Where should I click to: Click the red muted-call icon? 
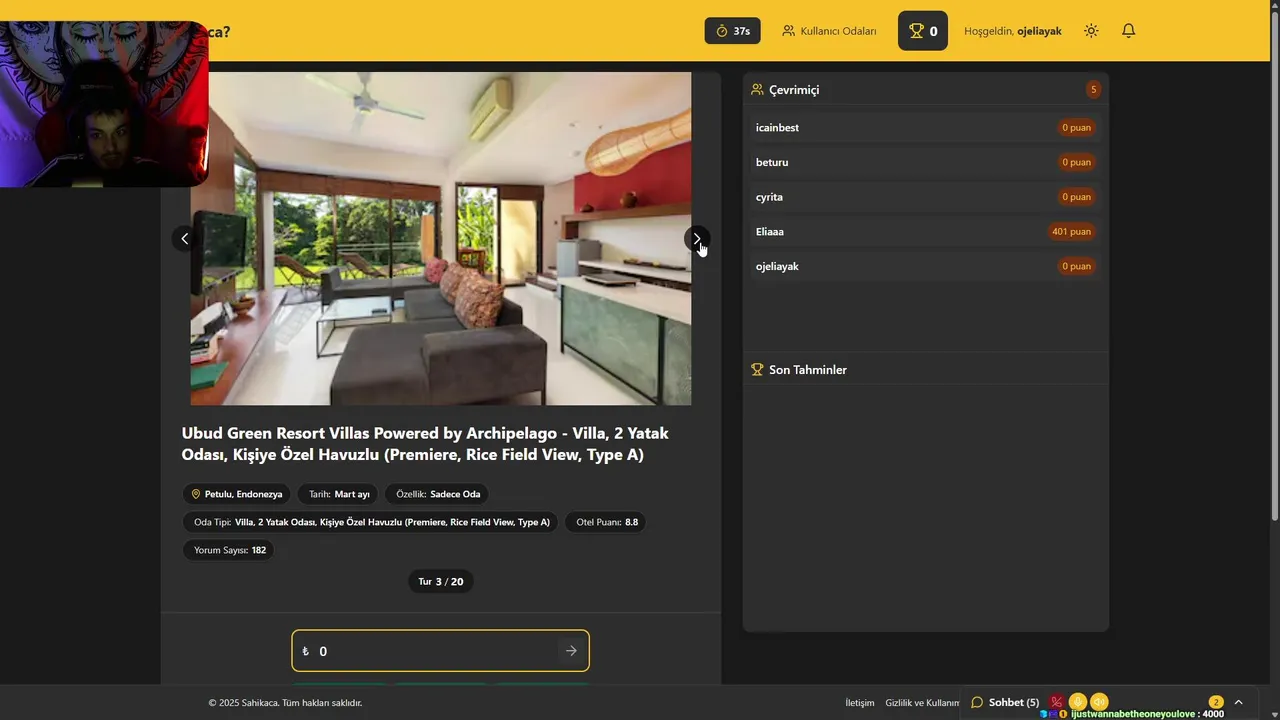[1056, 702]
